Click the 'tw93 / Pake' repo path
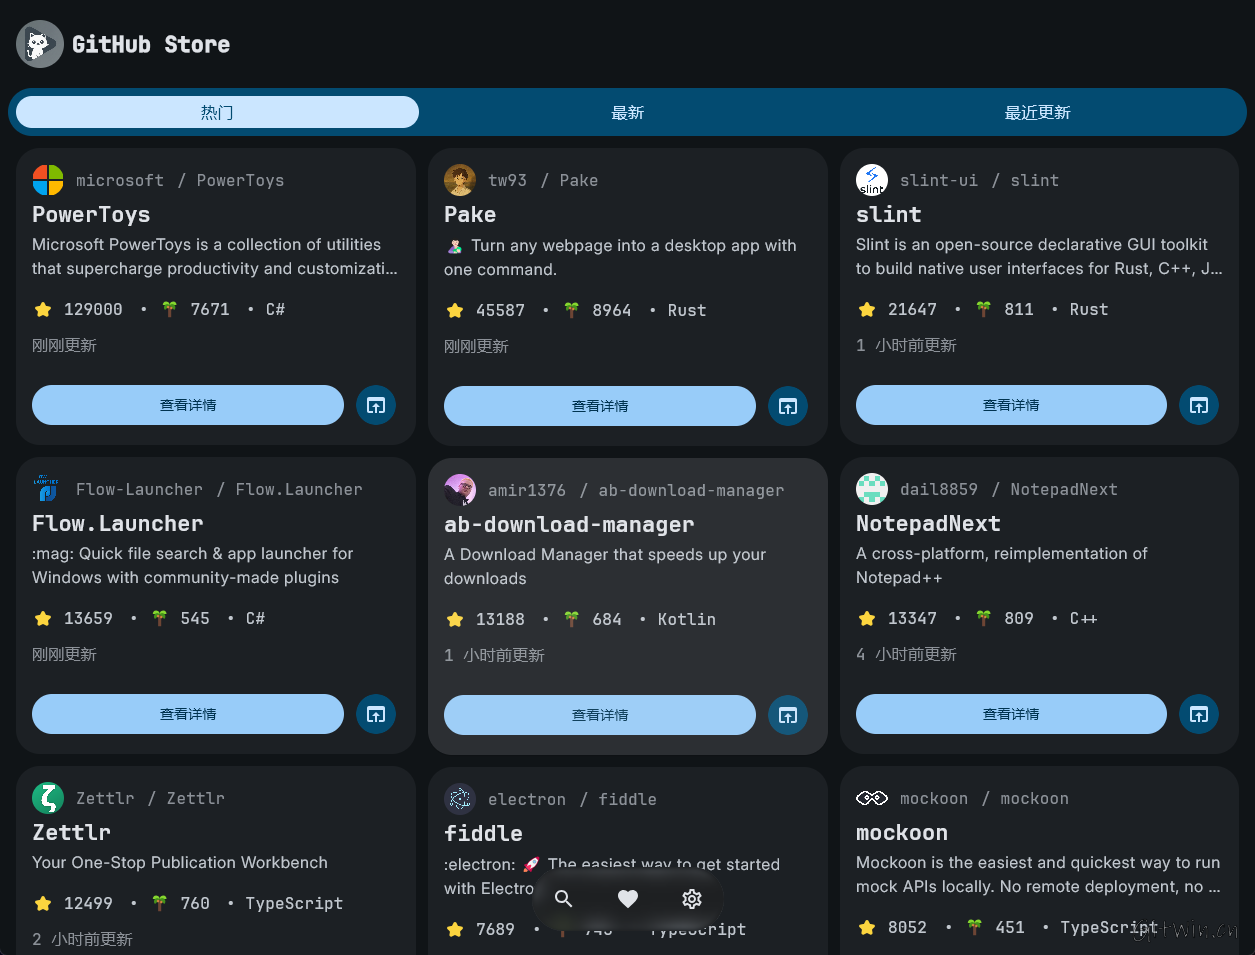Image resolution: width=1255 pixels, height=955 pixels. point(543,180)
